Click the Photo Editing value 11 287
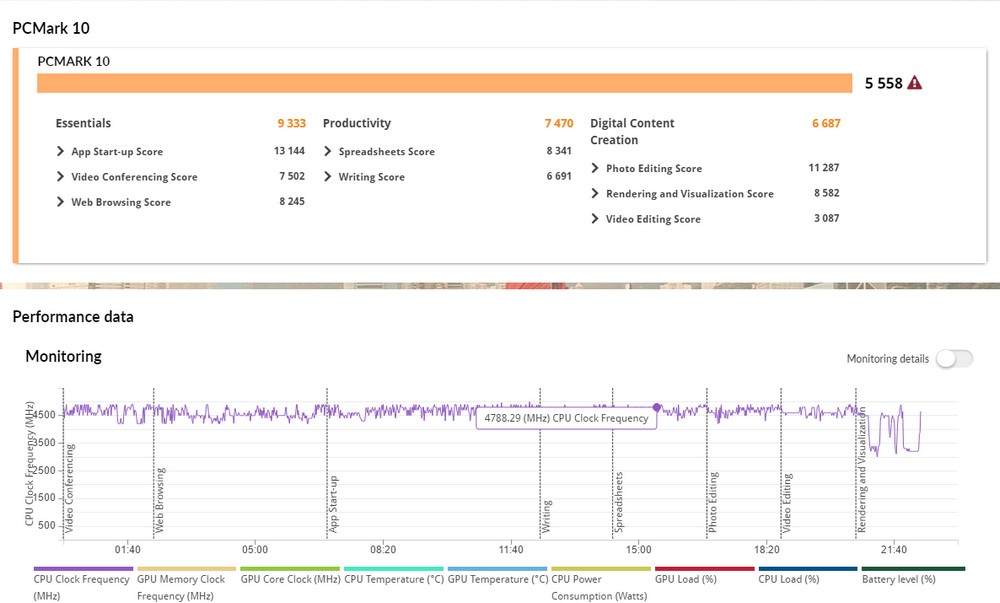 823,168
